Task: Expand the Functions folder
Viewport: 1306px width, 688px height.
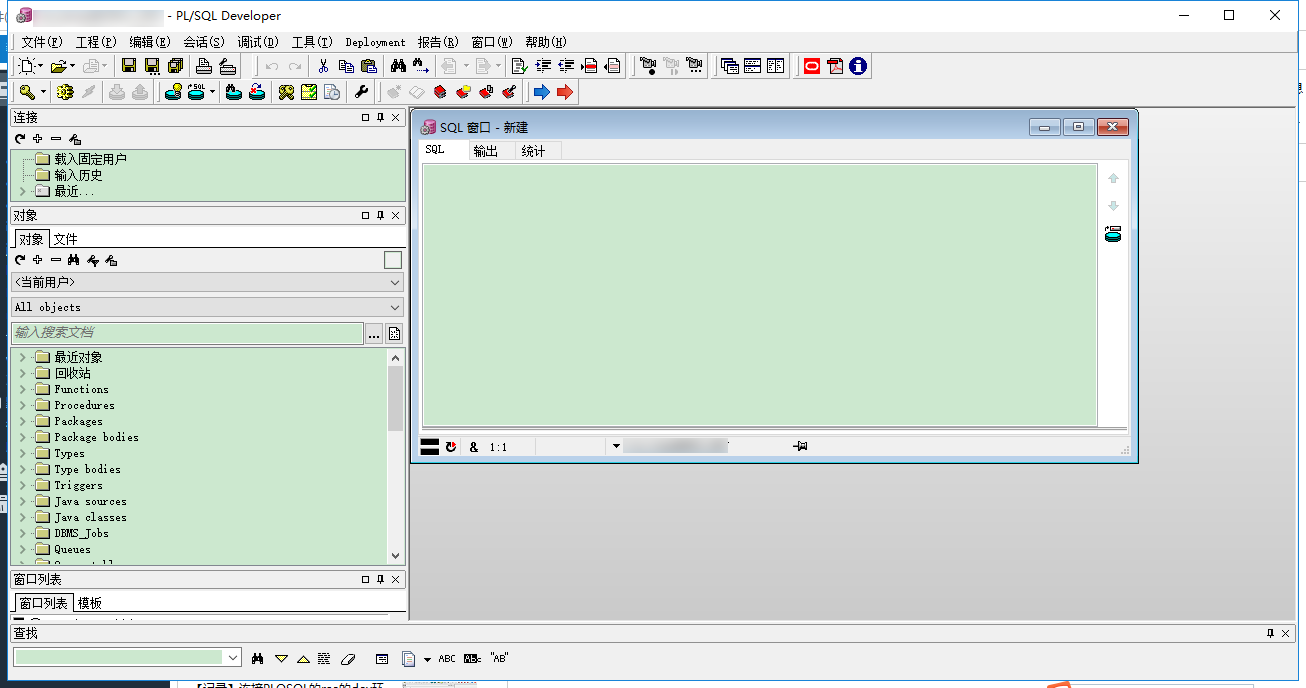Action: point(23,389)
